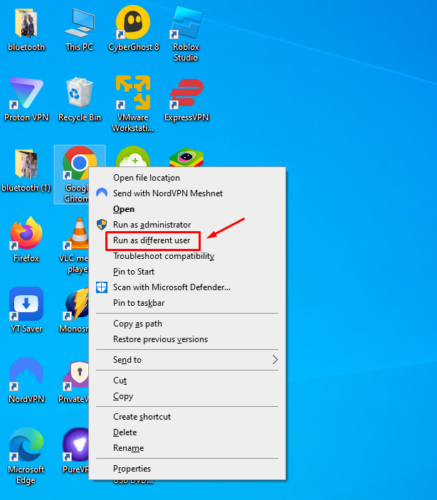Select VMware Workstation shortcut
The width and height of the screenshot is (437, 500).
[x=133, y=92]
